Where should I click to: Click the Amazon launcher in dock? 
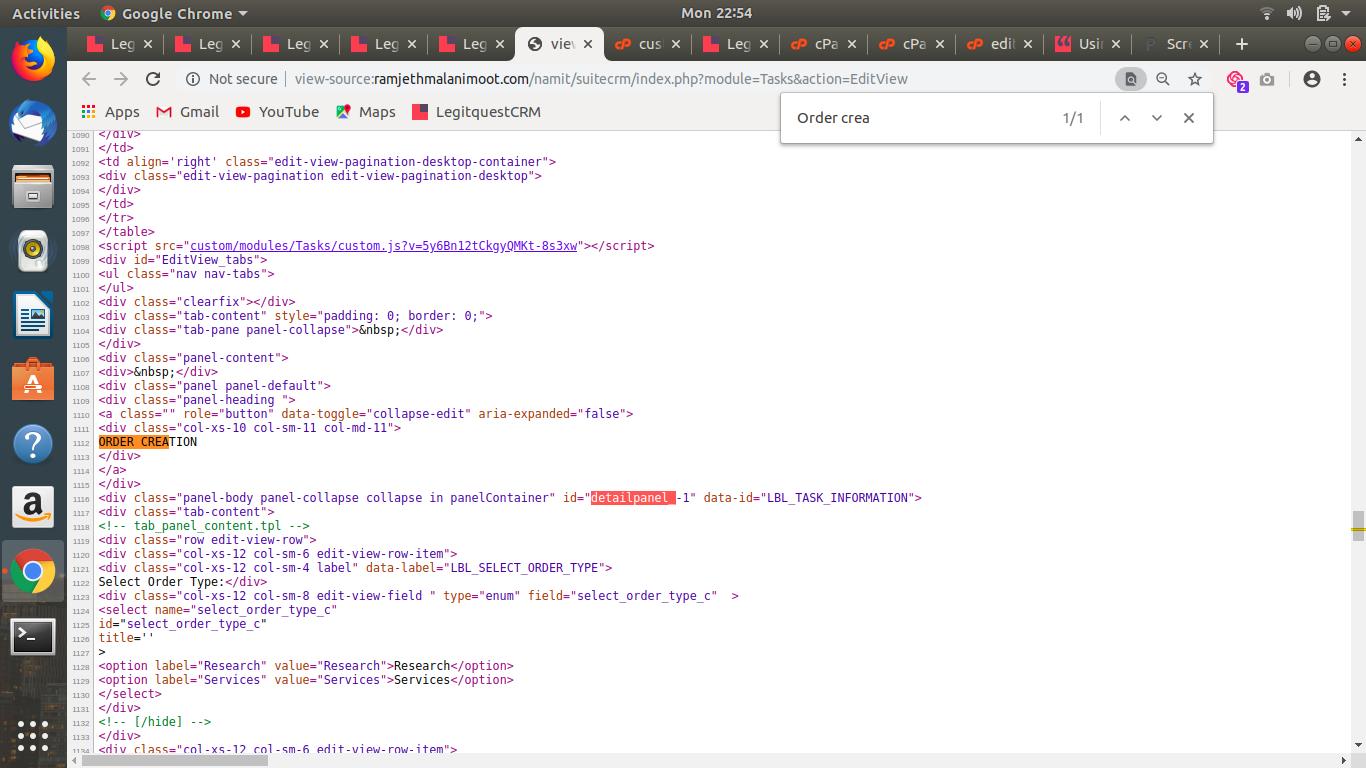pyautogui.click(x=33, y=507)
